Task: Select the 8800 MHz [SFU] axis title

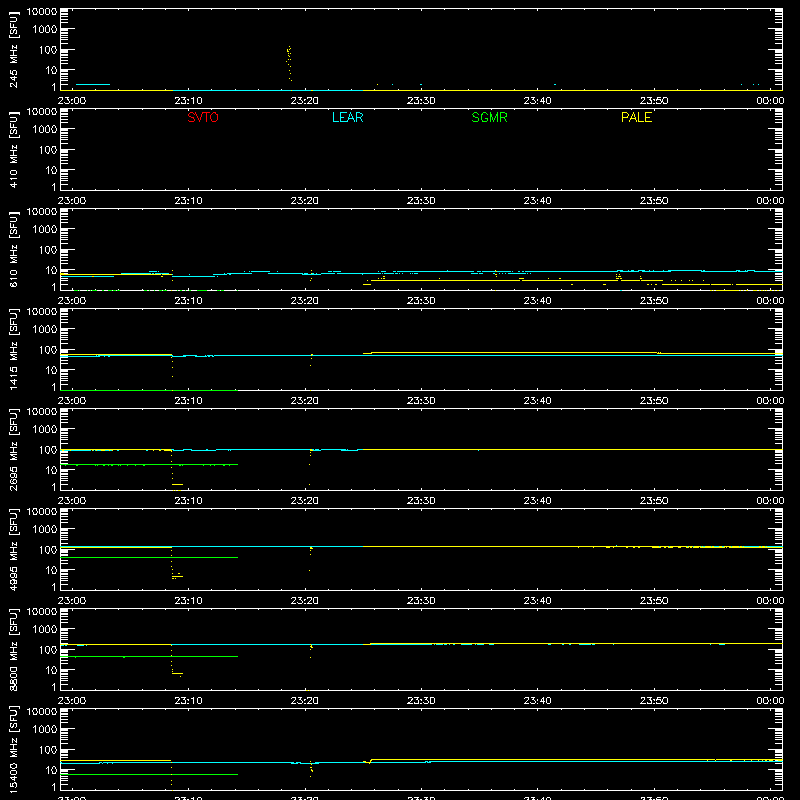Action: click(x=13, y=650)
